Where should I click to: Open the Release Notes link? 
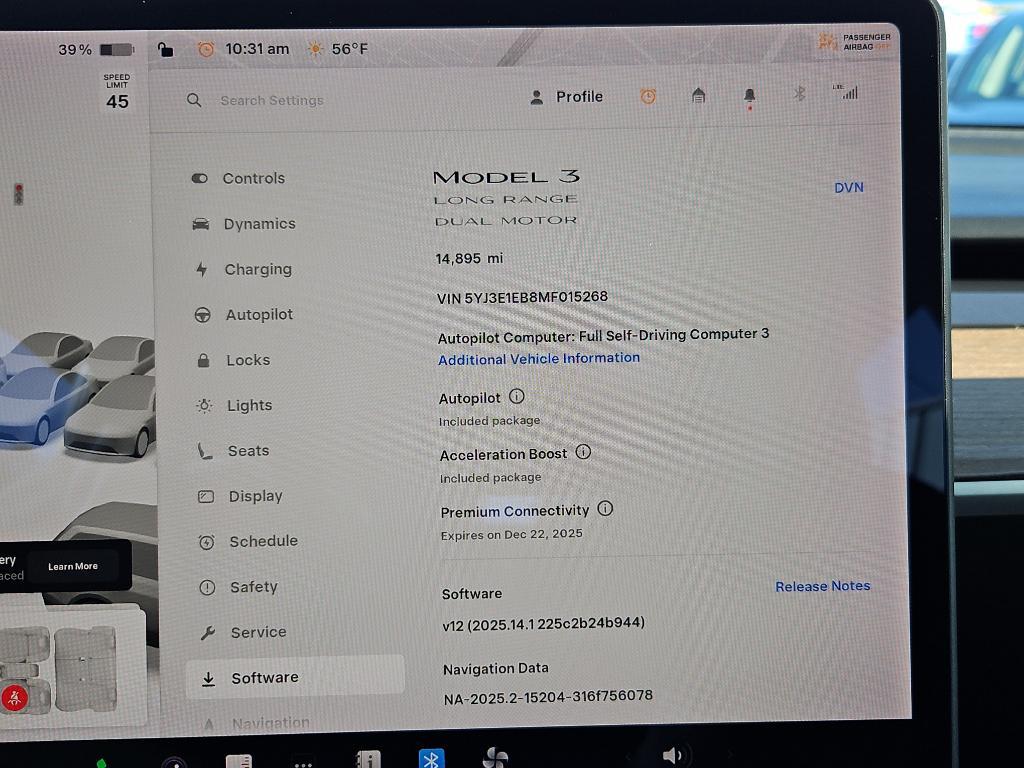pos(822,586)
